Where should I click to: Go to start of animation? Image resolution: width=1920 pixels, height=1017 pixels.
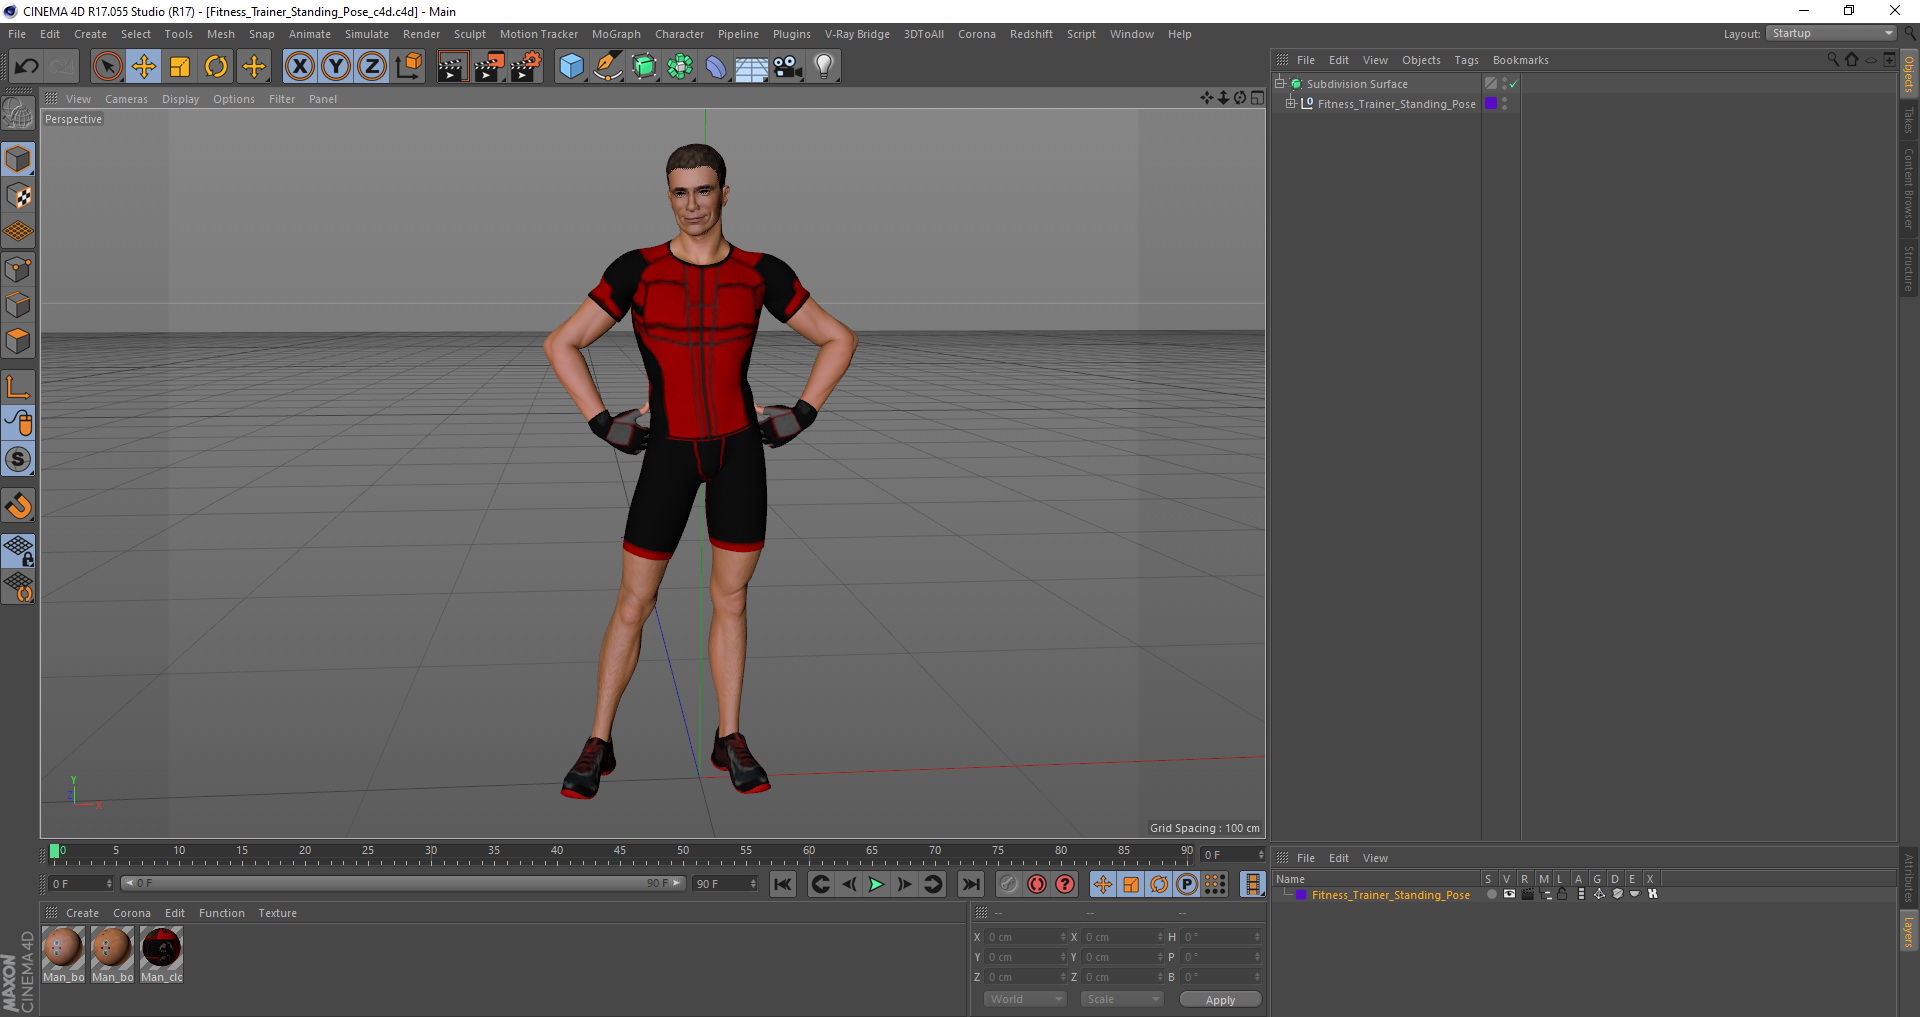pyautogui.click(x=782, y=884)
